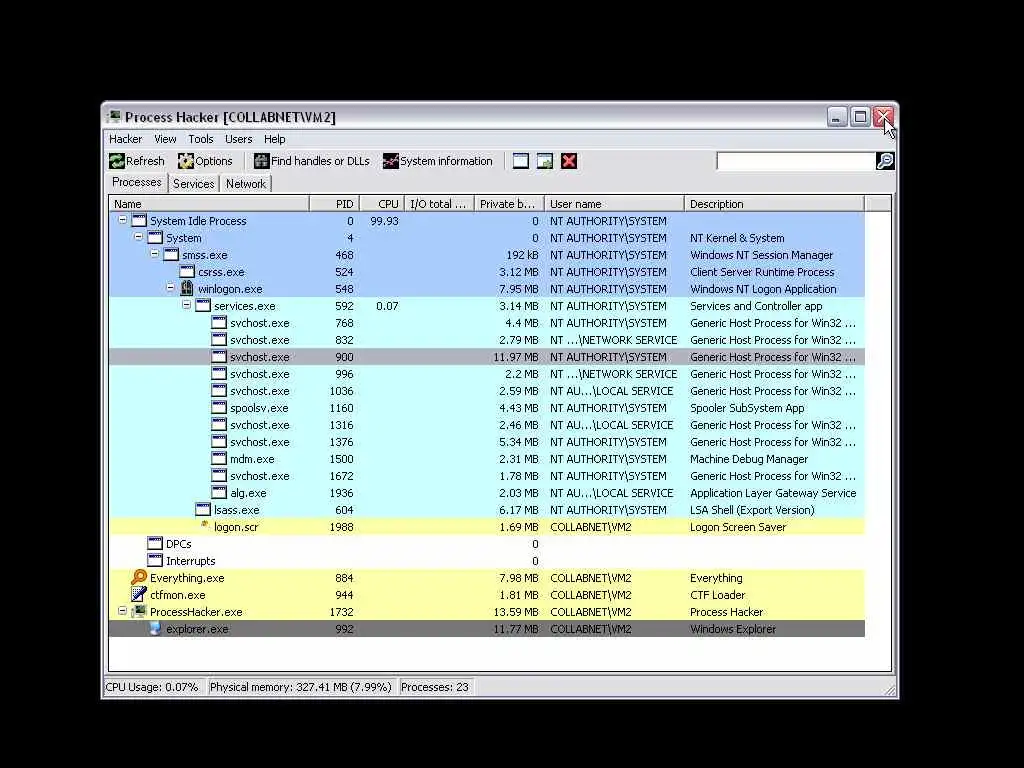The width and height of the screenshot is (1024, 768).
Task: Open the Tools menu
Action: [200, 139]
